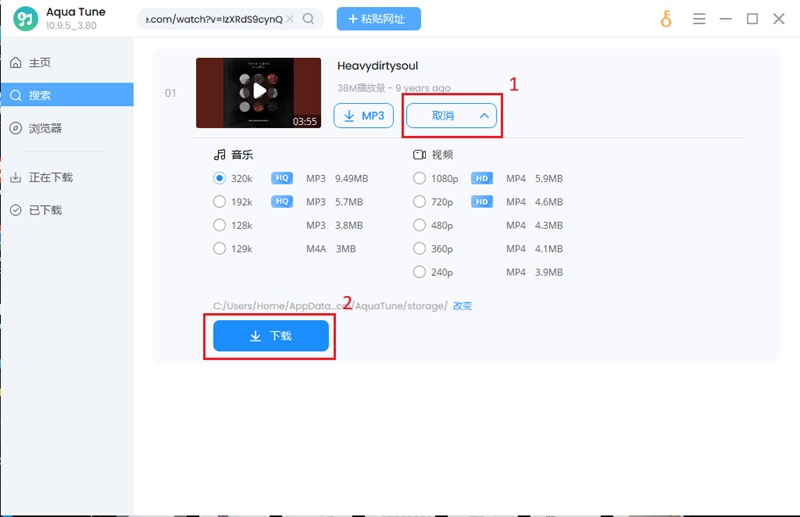Click the 音乐 music section header icon
Viewport: 800px width, 517px height.
[x=220, y=155]
